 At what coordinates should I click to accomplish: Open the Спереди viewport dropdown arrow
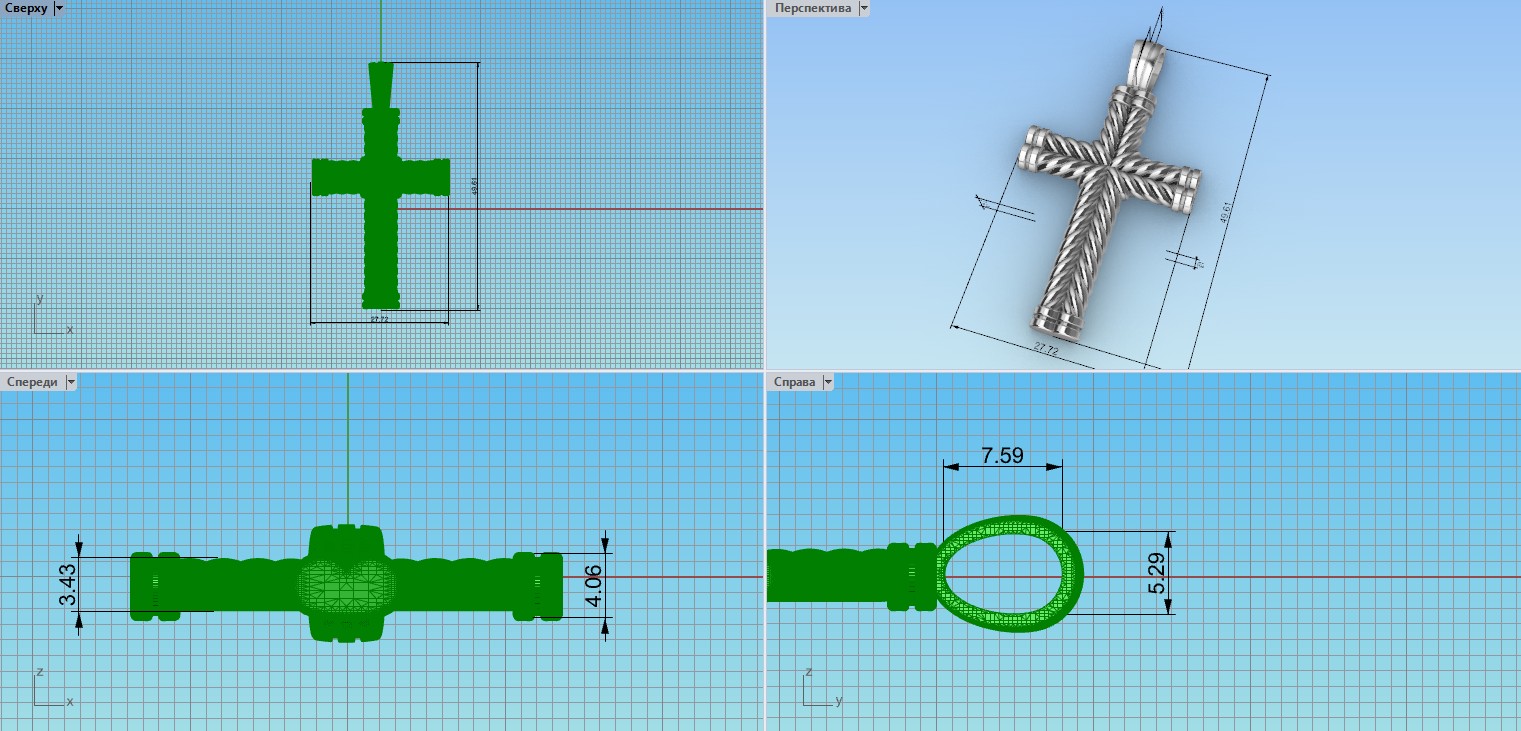click(x=71, y=382)
